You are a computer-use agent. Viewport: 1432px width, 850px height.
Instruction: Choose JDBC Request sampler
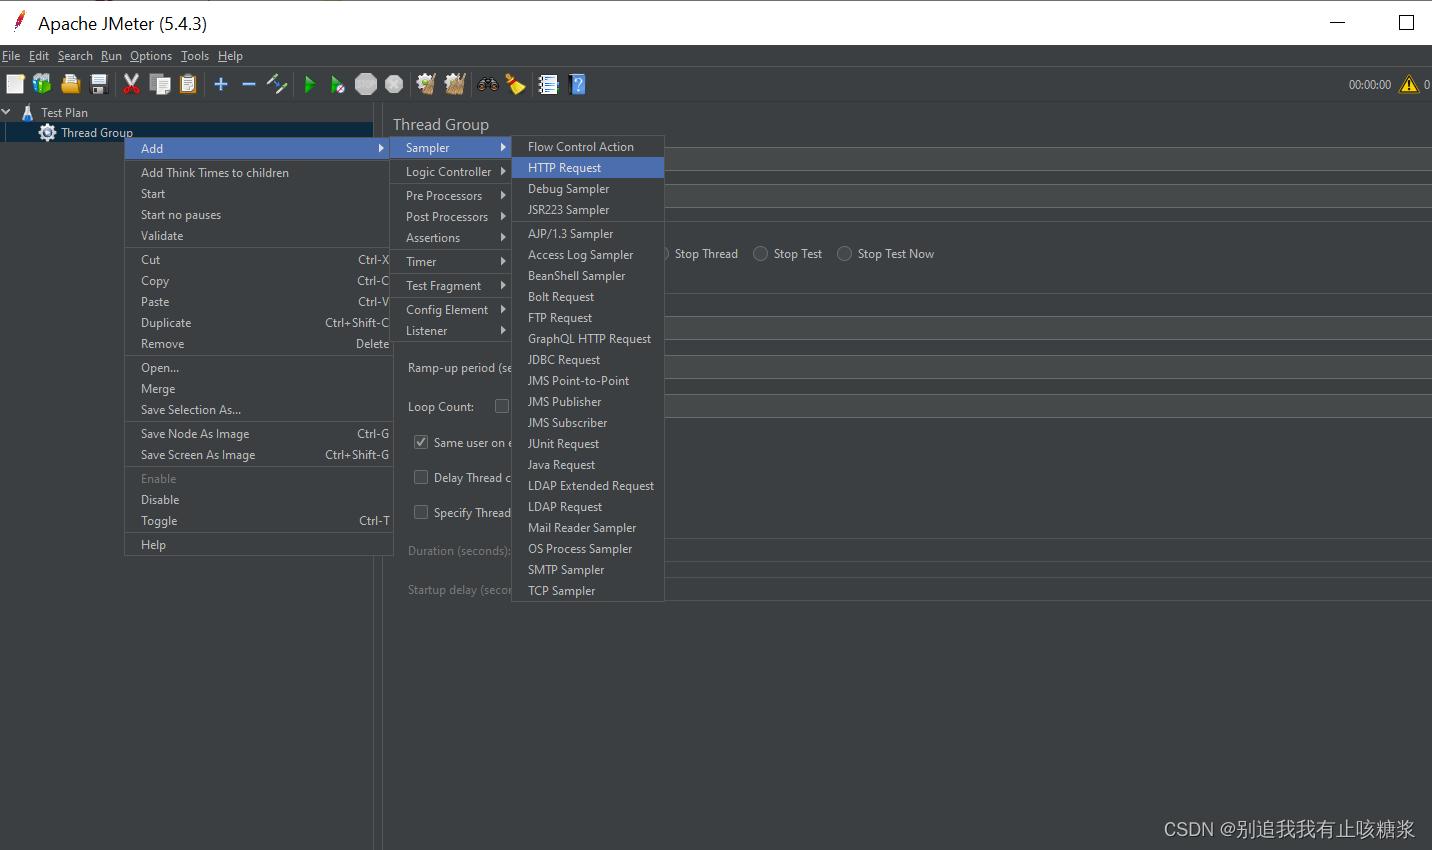point(588,359)
